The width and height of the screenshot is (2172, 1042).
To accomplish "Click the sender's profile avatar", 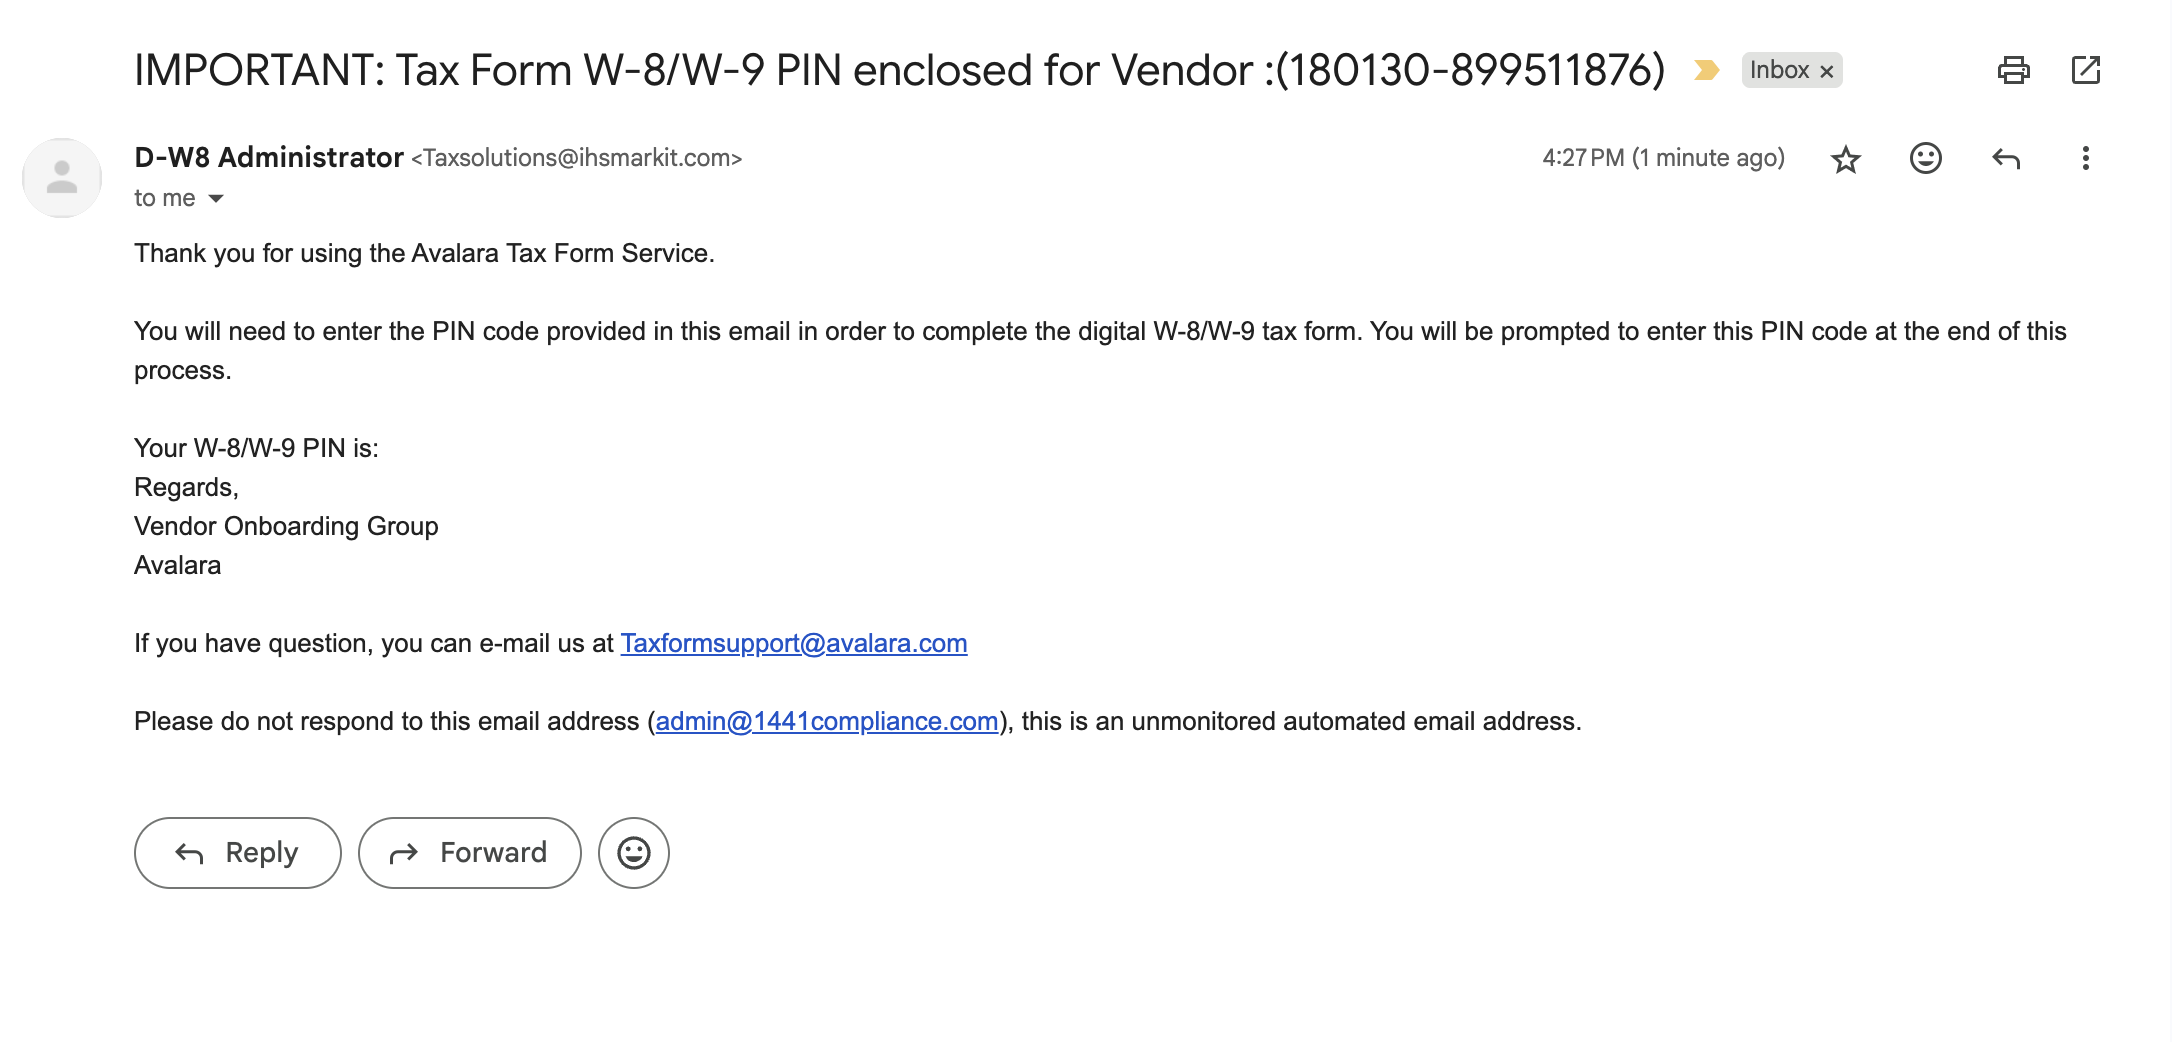I will 62,178.
